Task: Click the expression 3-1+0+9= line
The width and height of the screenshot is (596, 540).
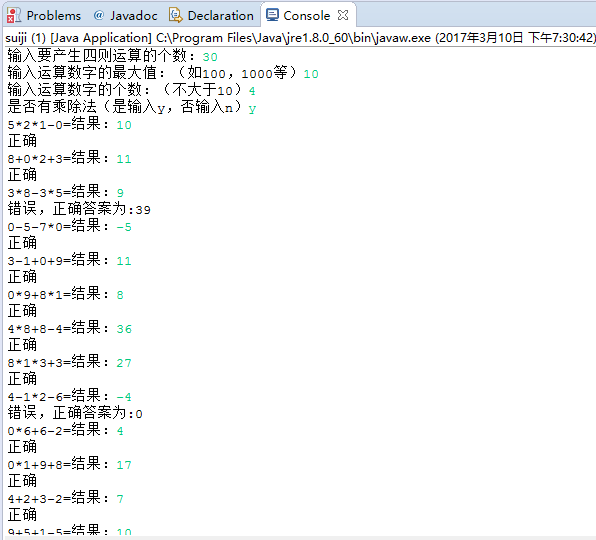Action: point(70,260)
